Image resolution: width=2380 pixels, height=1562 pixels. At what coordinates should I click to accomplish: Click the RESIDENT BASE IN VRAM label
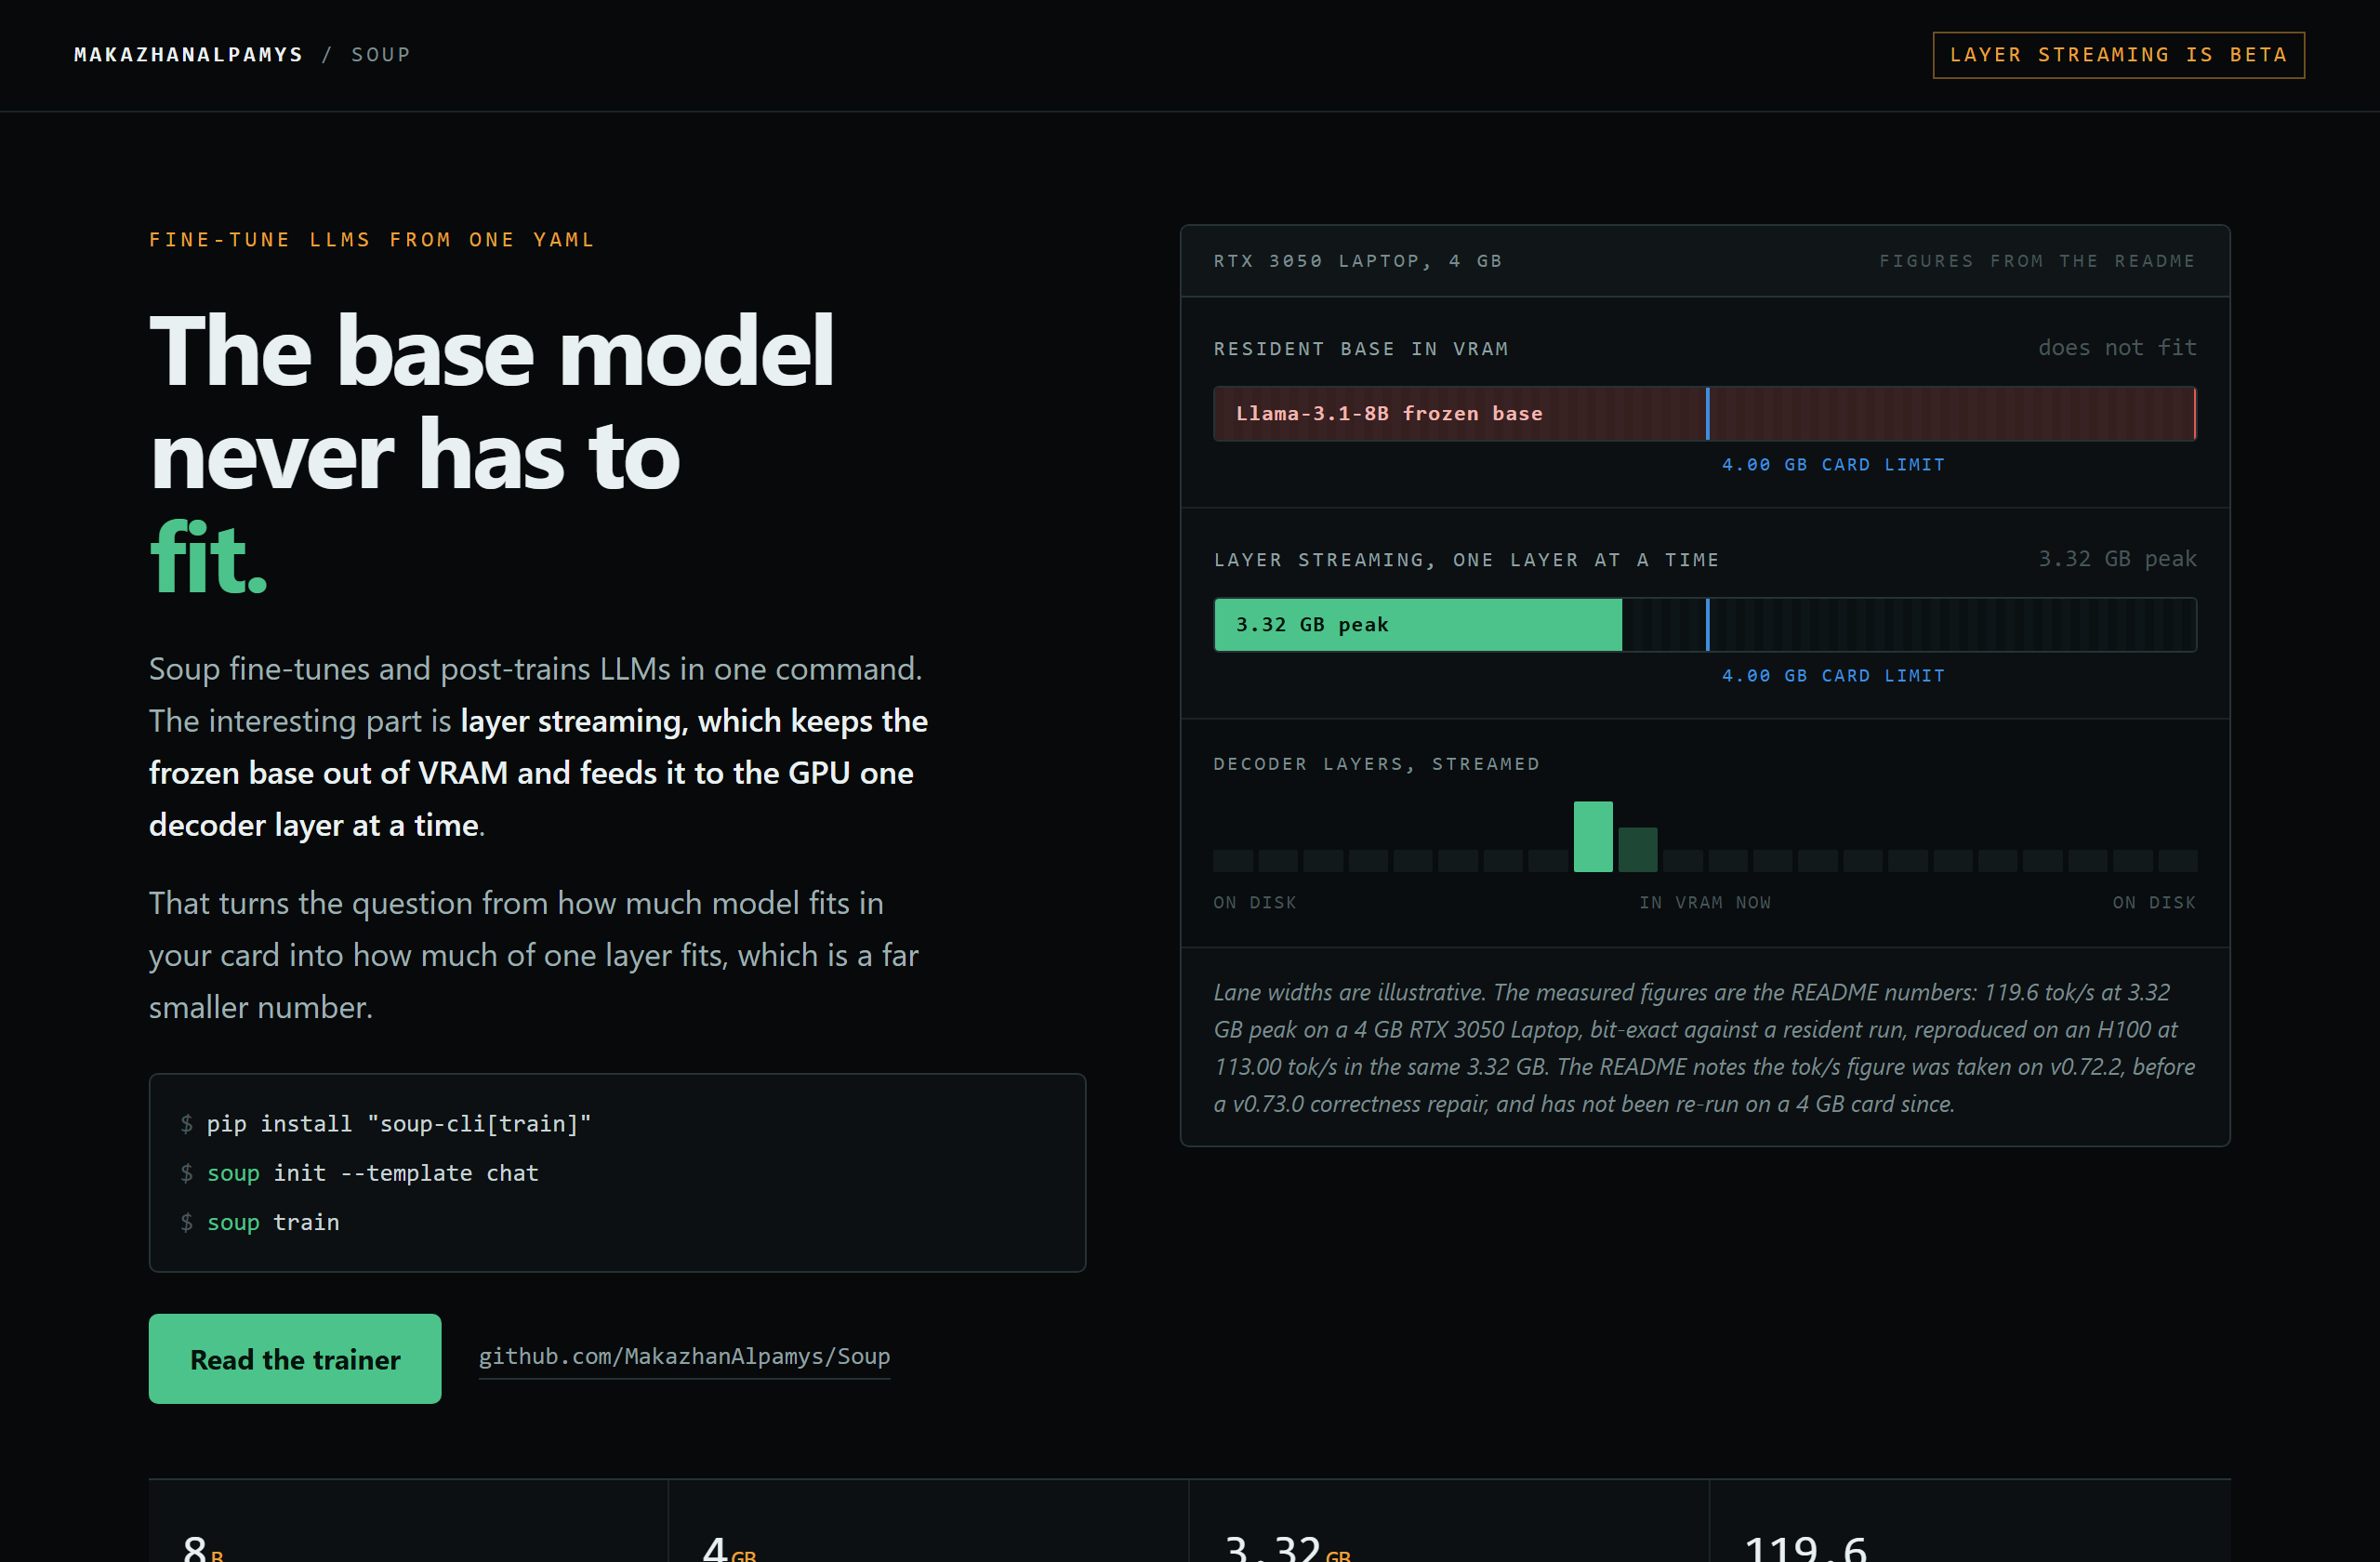(1361, 348)
